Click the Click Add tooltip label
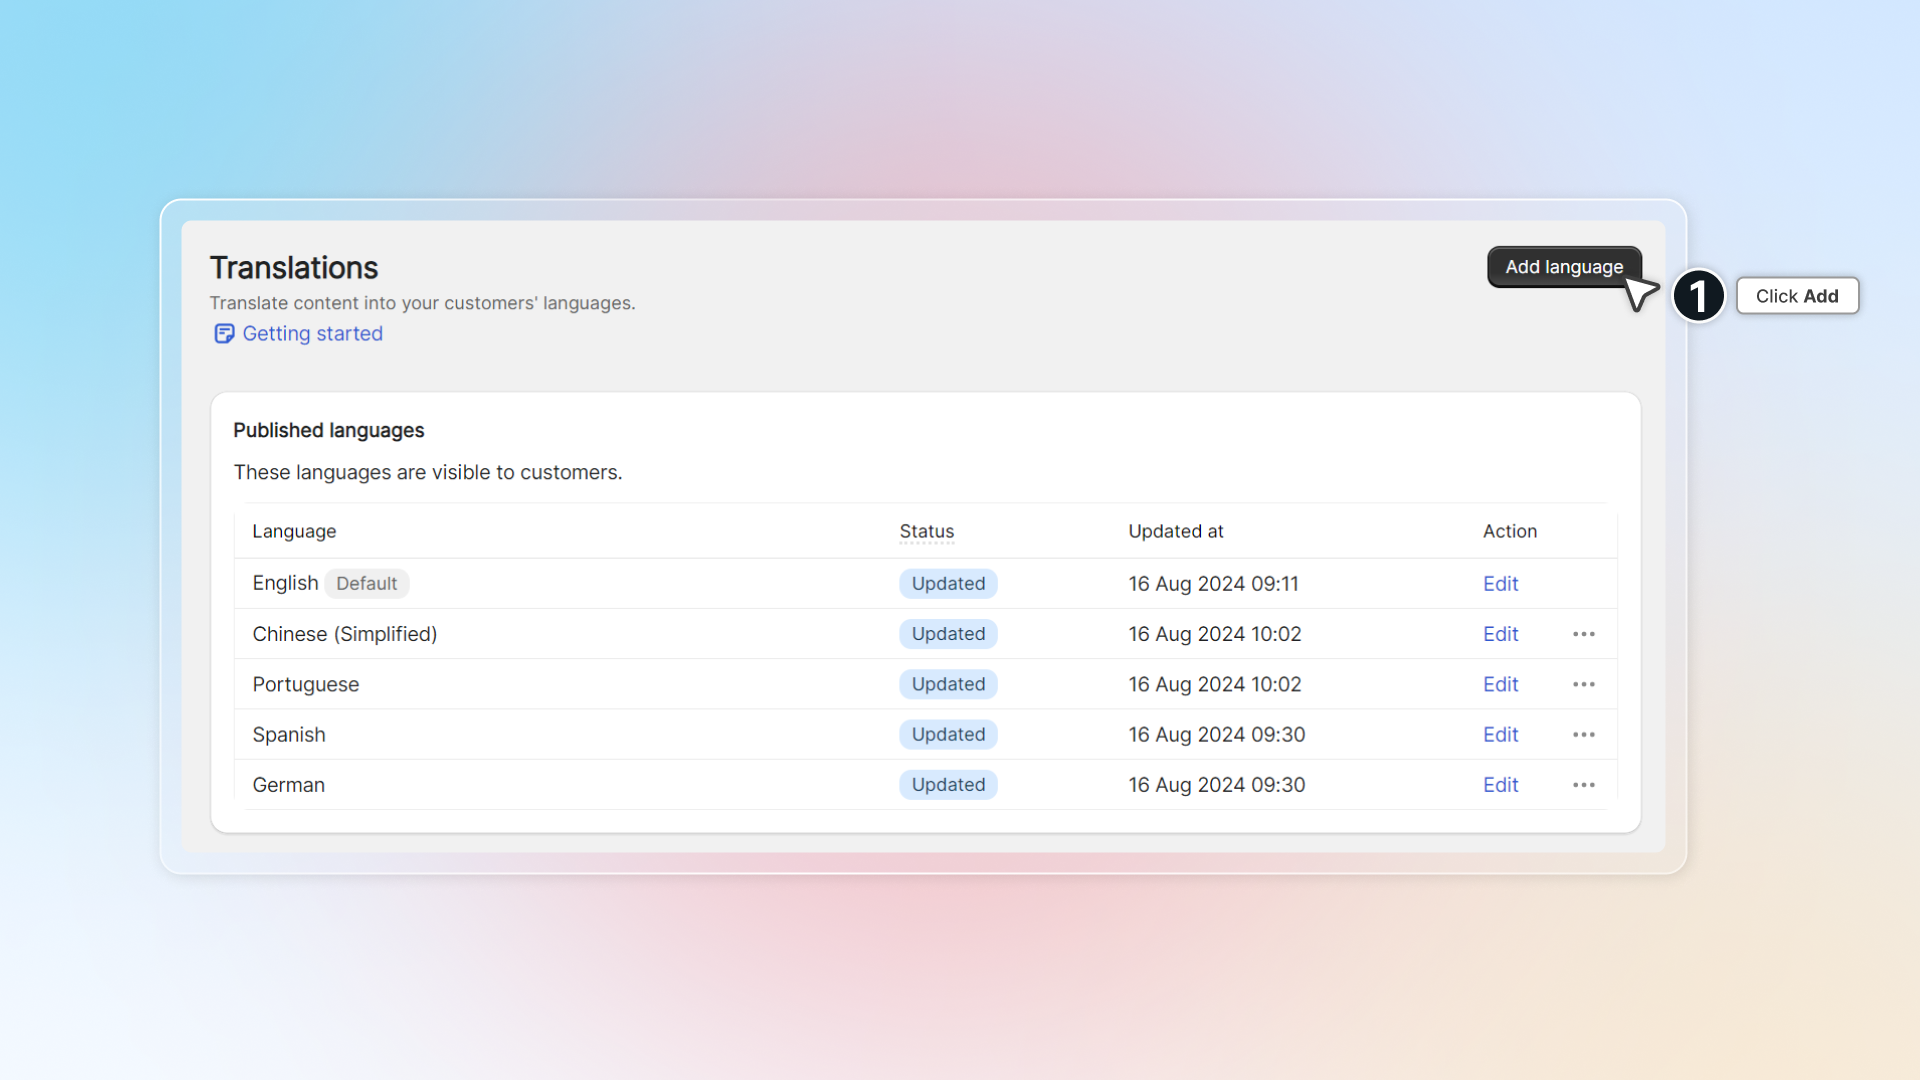 1797,296
